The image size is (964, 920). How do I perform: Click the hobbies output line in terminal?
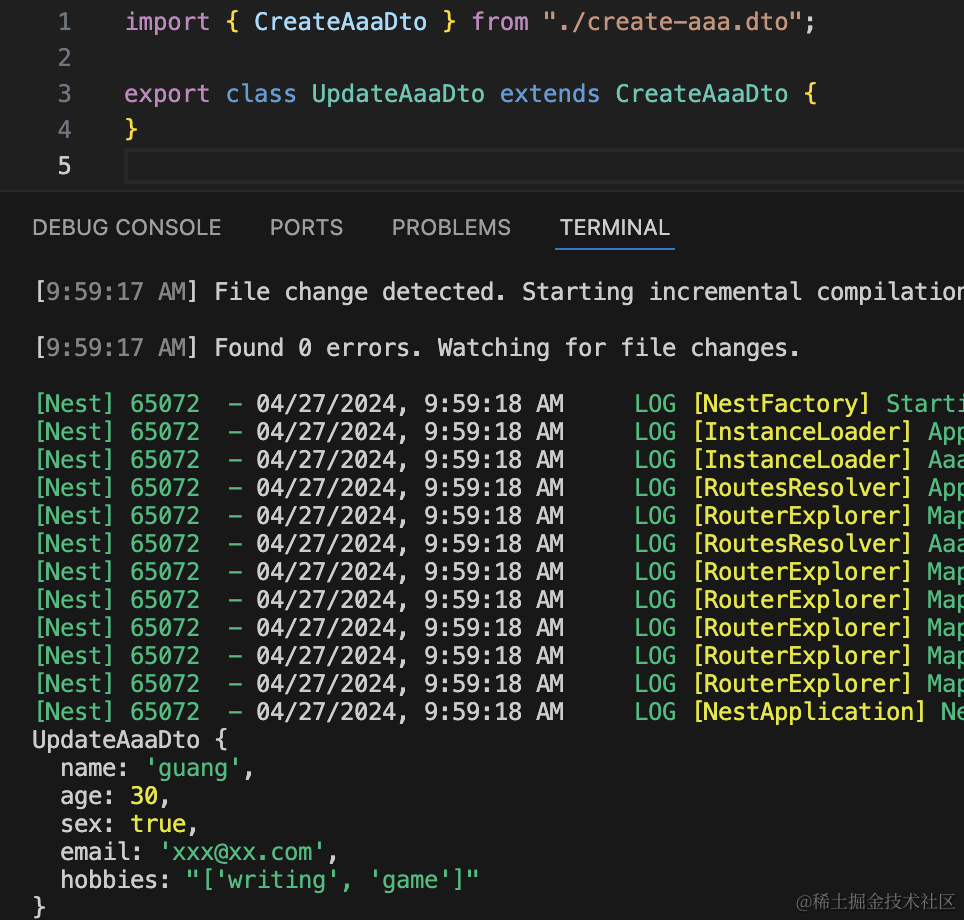(x=270, y=880)
